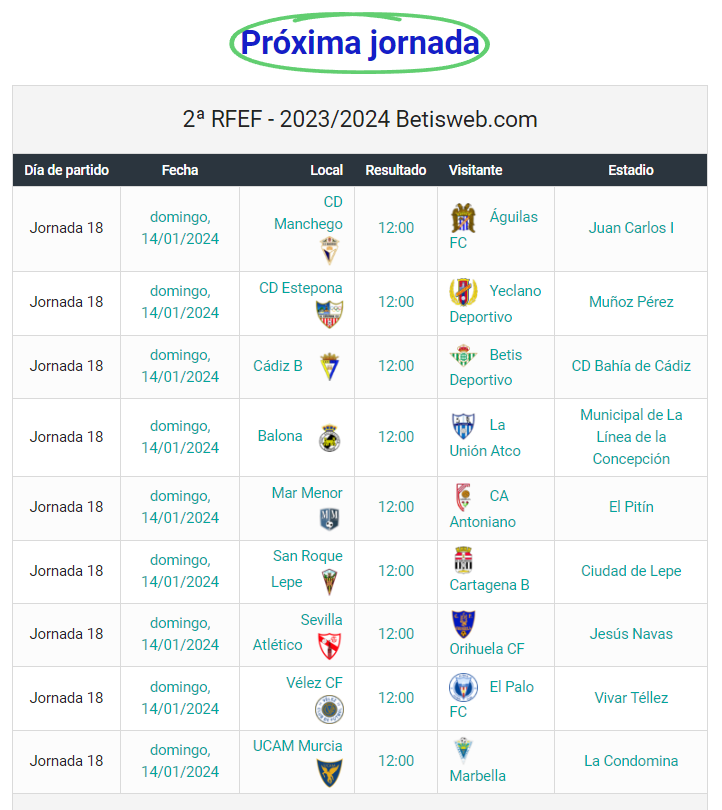The height and width of the screenshot is (810, 722).
Task: Open the CD Bahía de Cádiz stadium link
Action: click(x=631, y=366)
